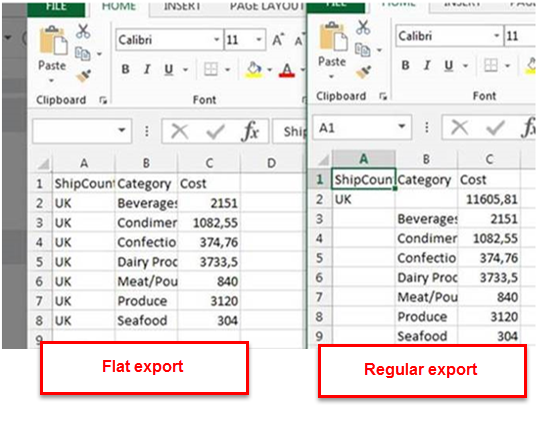
Task: Select cell 11605,81 in Regular export sheet
Action: (x=489, y=199)
